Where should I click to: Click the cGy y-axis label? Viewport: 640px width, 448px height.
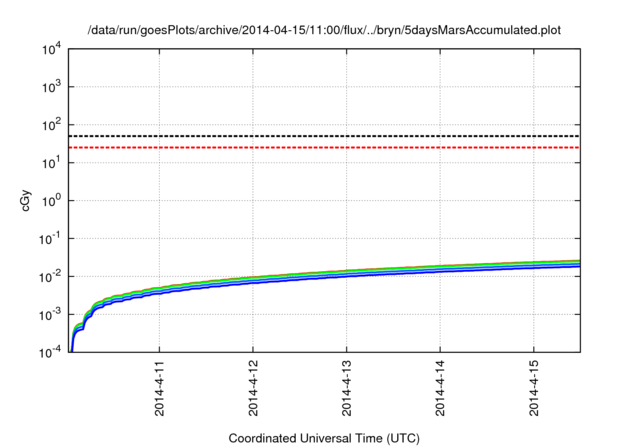25,201
